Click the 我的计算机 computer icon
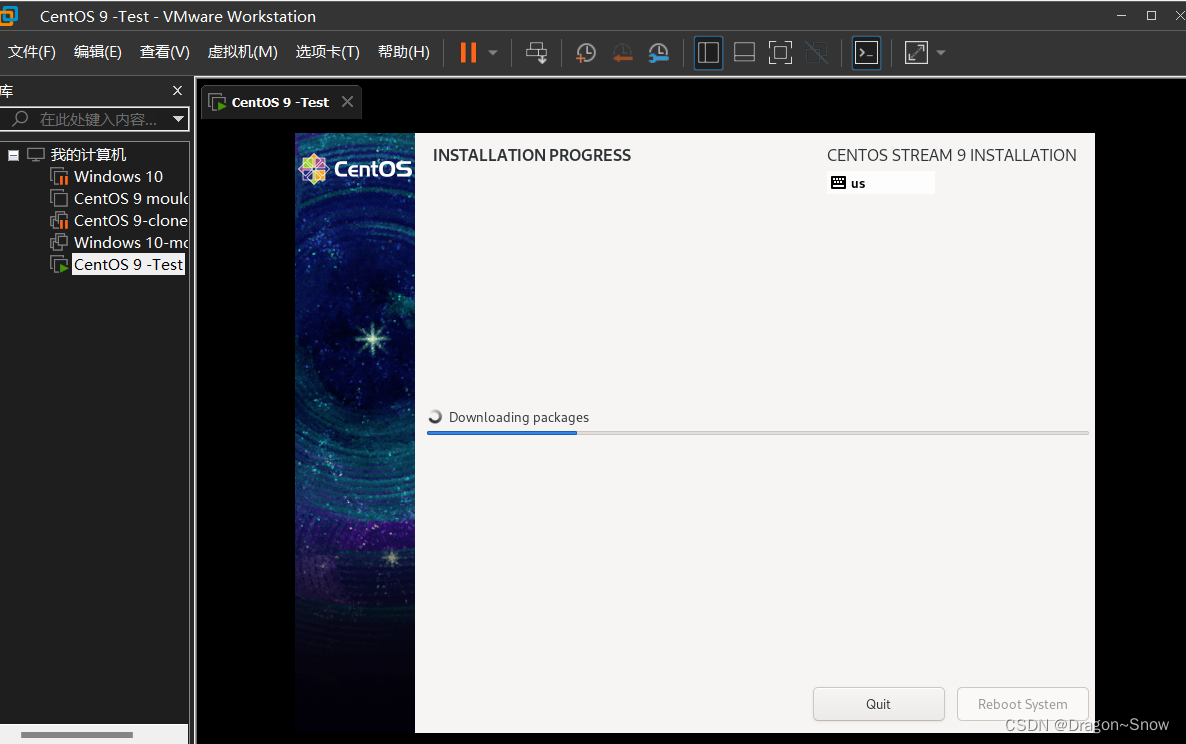This screenshot has height=744, width=1186. [x=36, y=155]
